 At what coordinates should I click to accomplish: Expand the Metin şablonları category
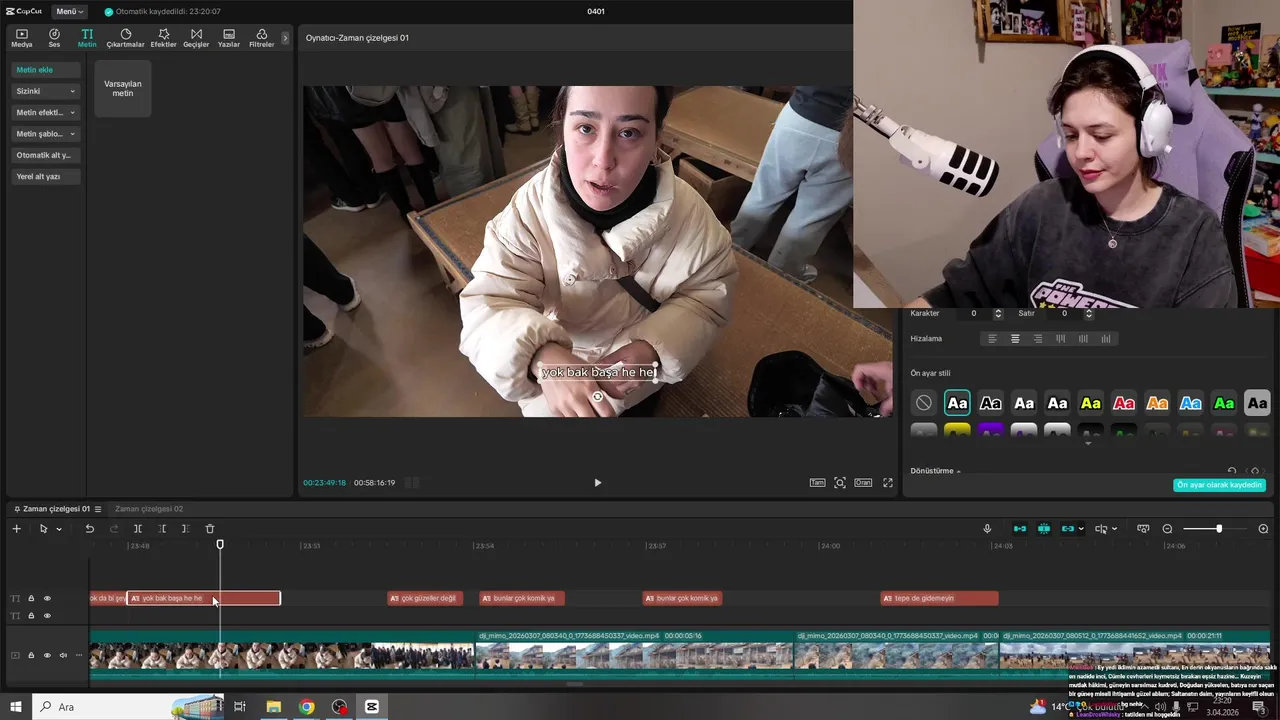(x=46, y=134)
